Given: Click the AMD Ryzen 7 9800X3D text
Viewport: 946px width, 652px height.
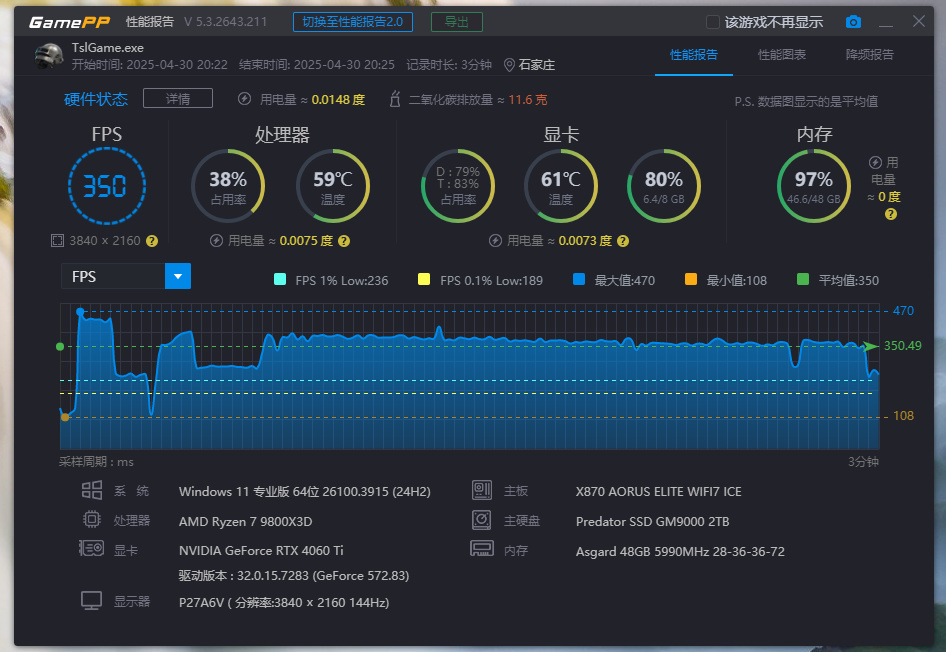Looking at the screenshot, I should [246, 522].
